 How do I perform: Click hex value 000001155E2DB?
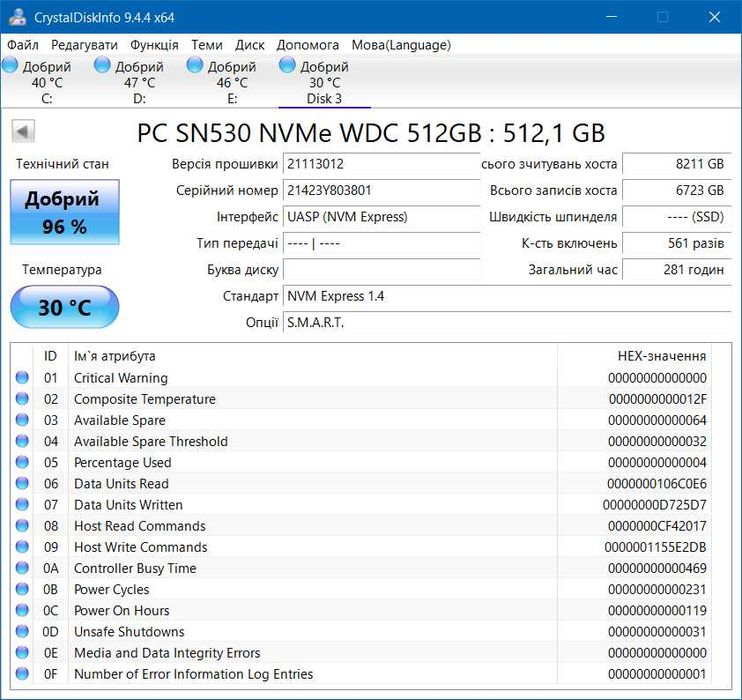[x=655, y=547]
